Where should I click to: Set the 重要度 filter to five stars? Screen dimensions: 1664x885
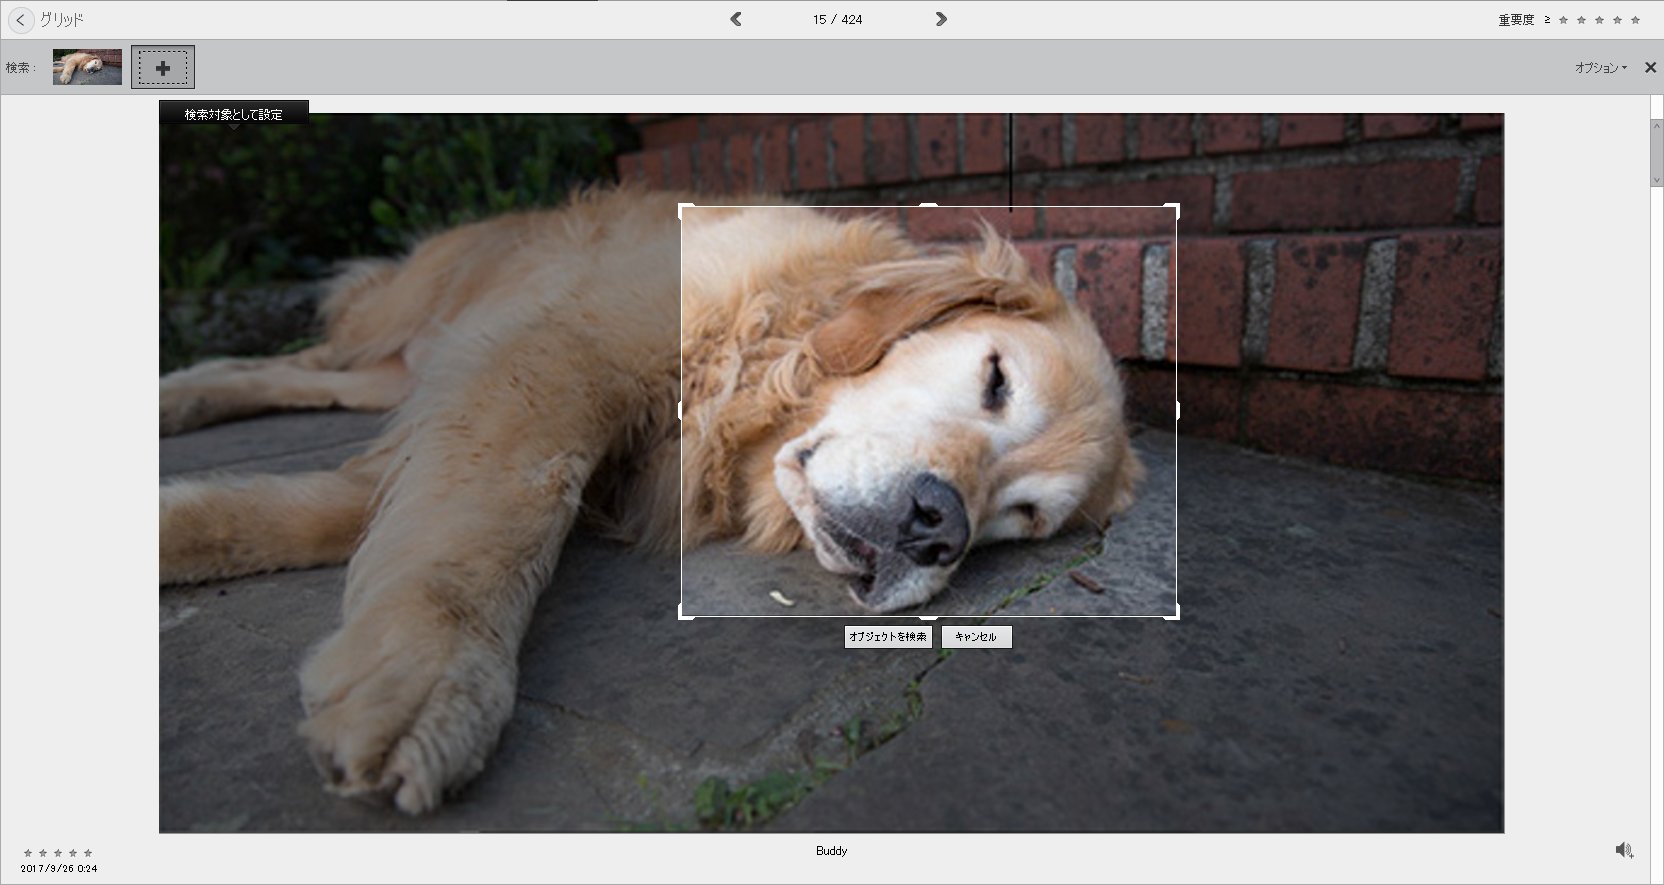click(1635, 20)
